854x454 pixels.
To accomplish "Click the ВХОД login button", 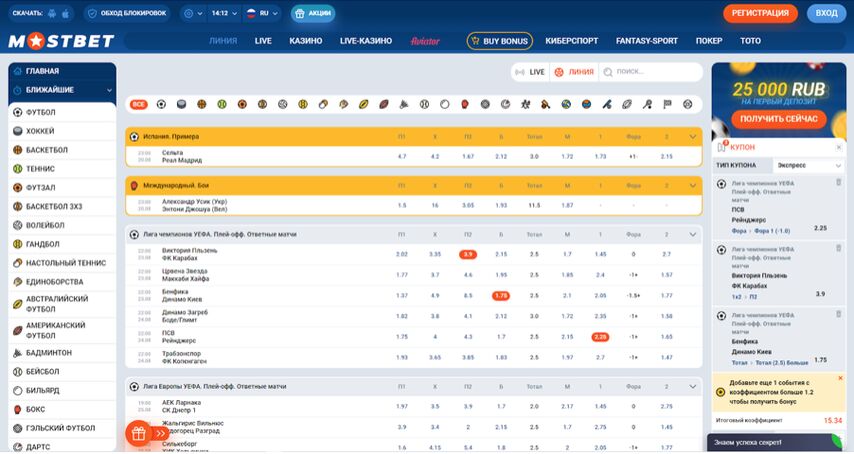I will 826,14.
